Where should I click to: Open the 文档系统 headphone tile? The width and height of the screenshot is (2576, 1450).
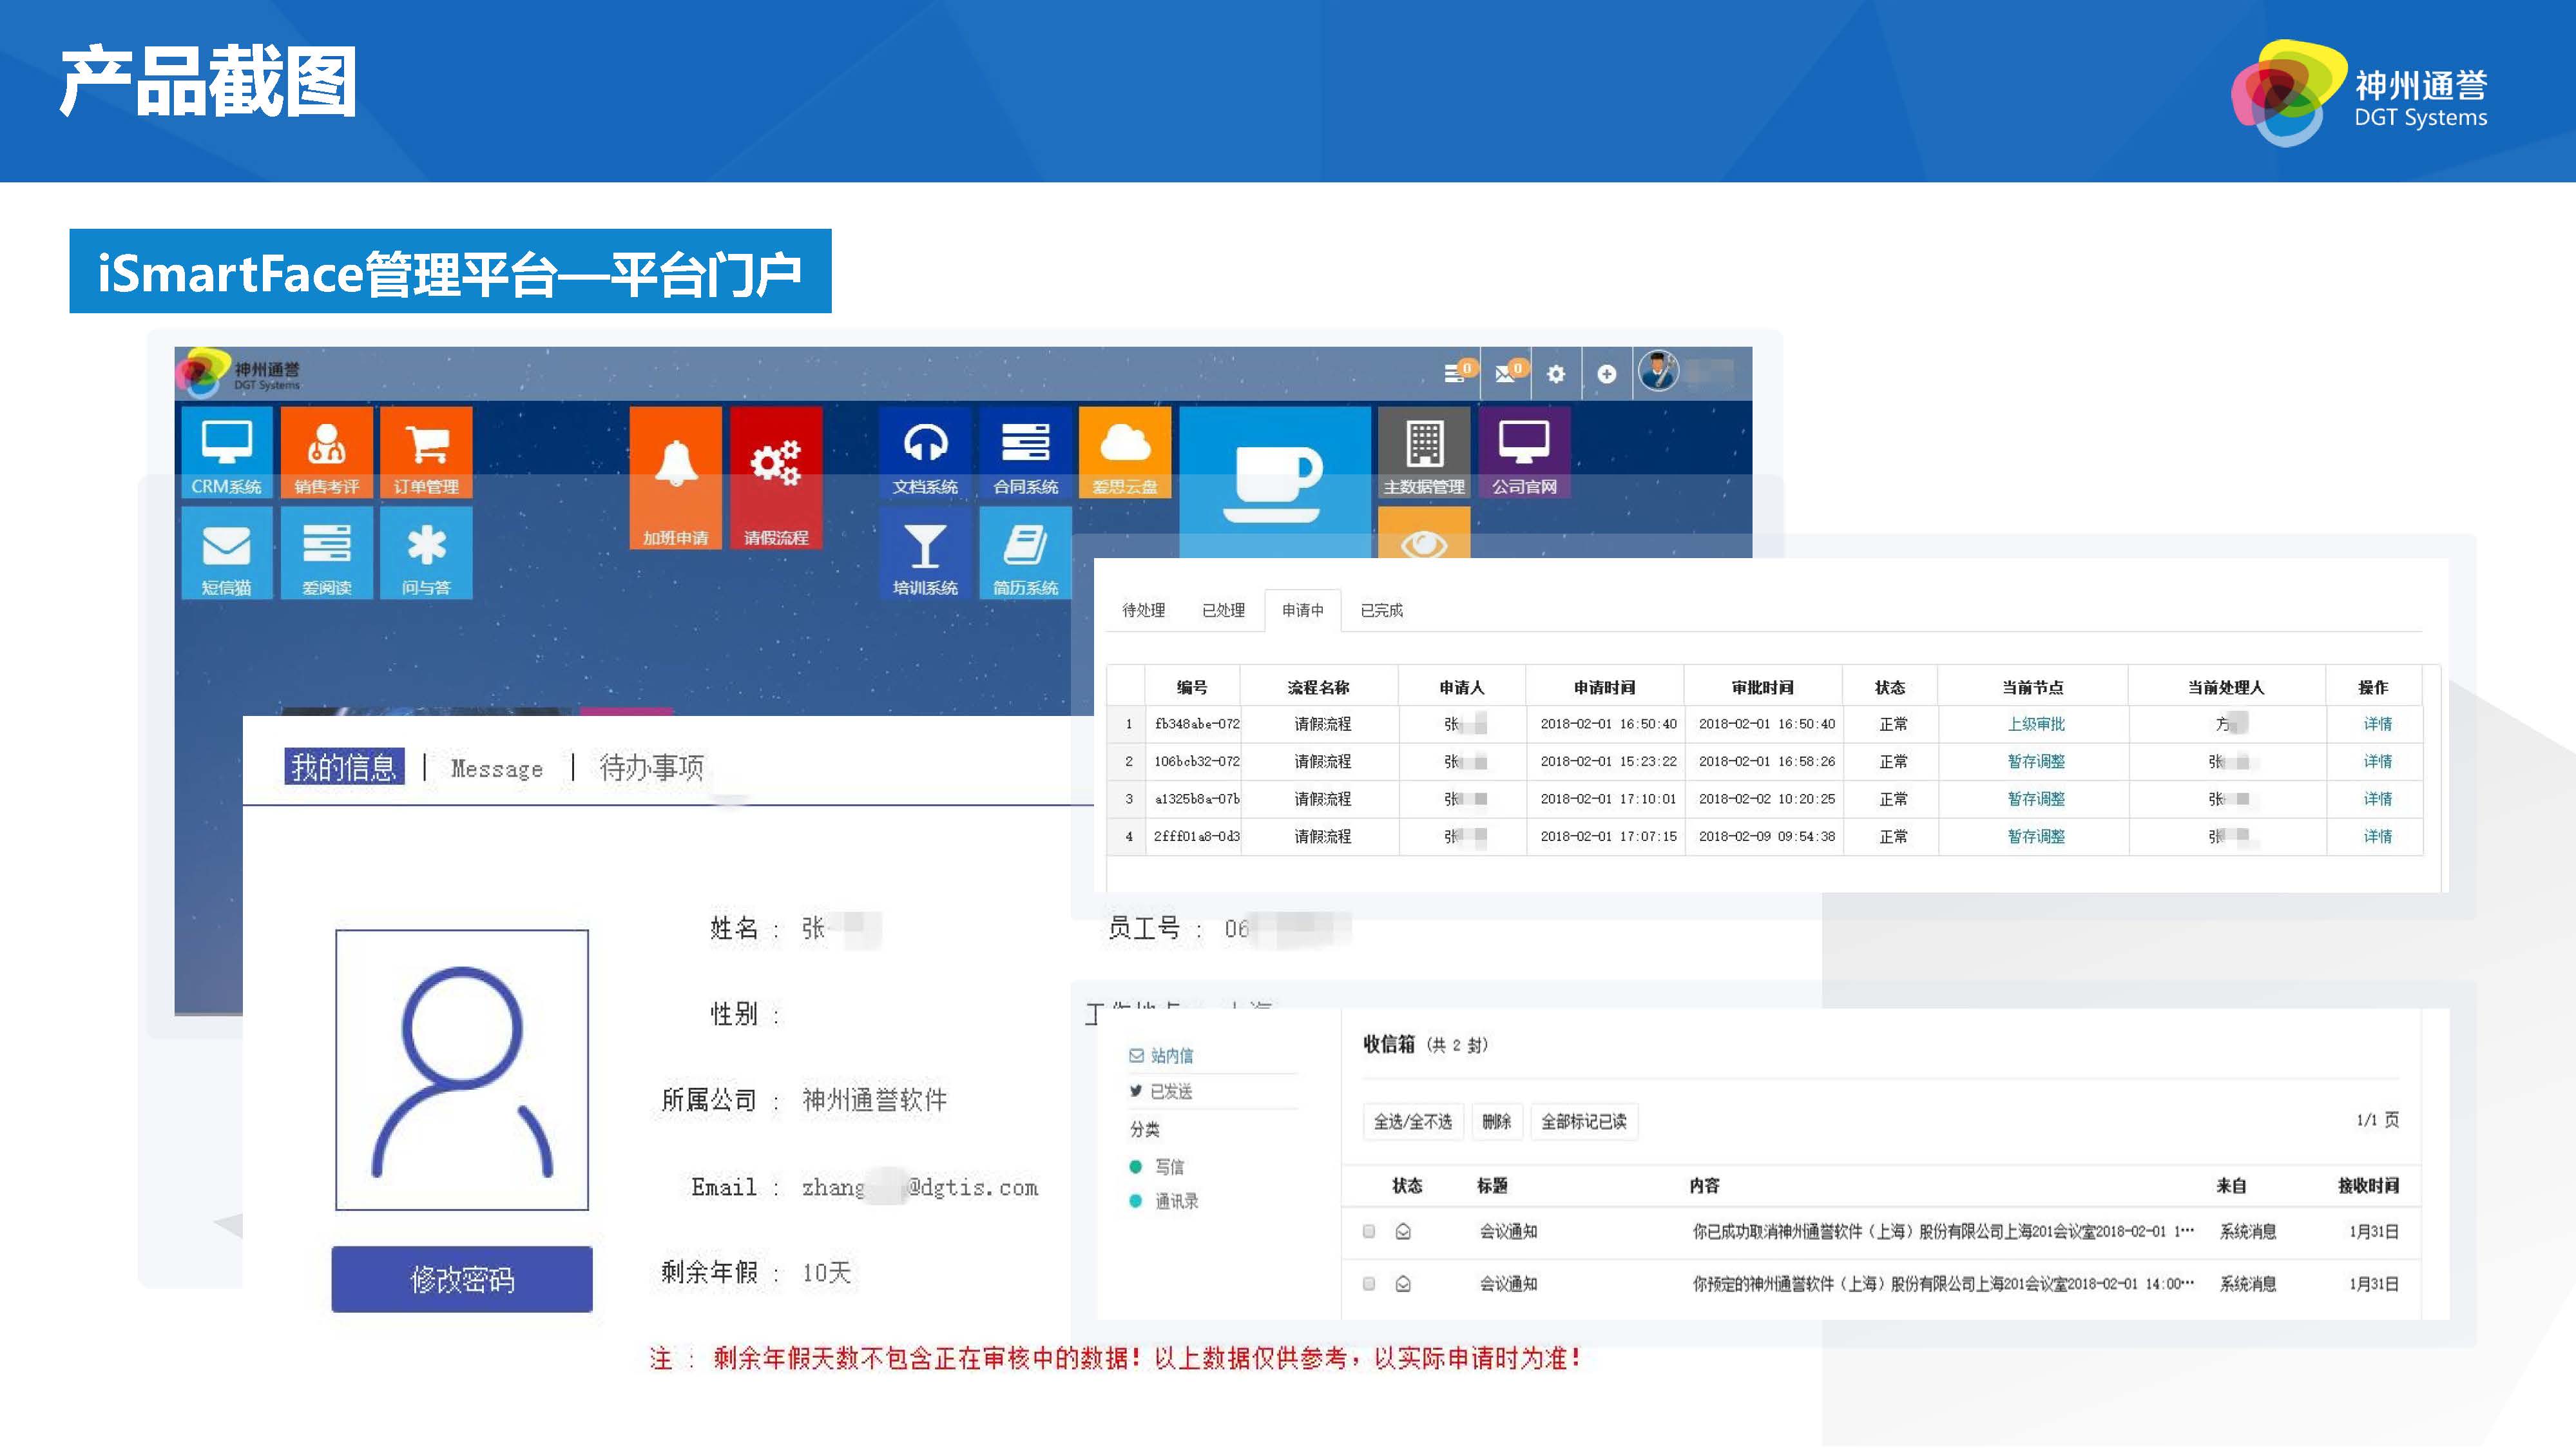point(925,452)
